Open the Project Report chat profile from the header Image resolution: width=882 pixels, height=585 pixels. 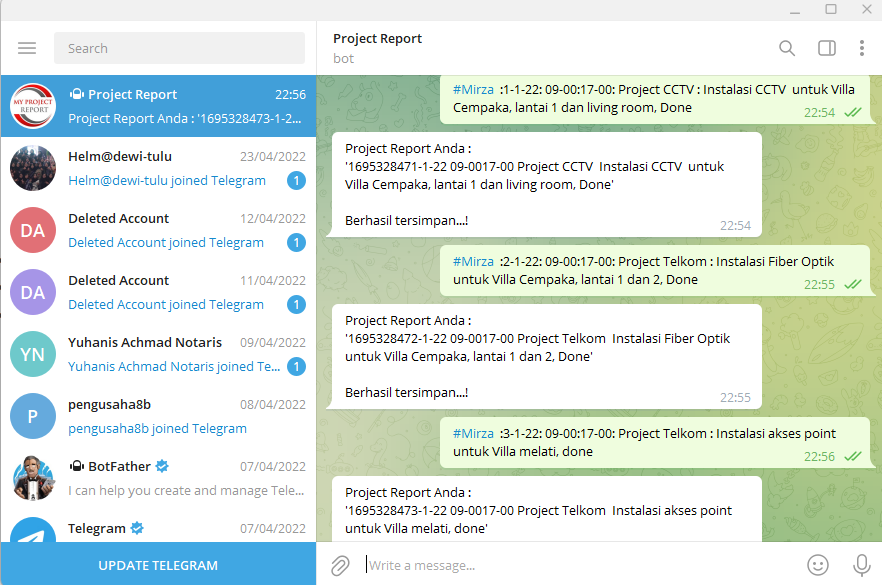(378, 38)
